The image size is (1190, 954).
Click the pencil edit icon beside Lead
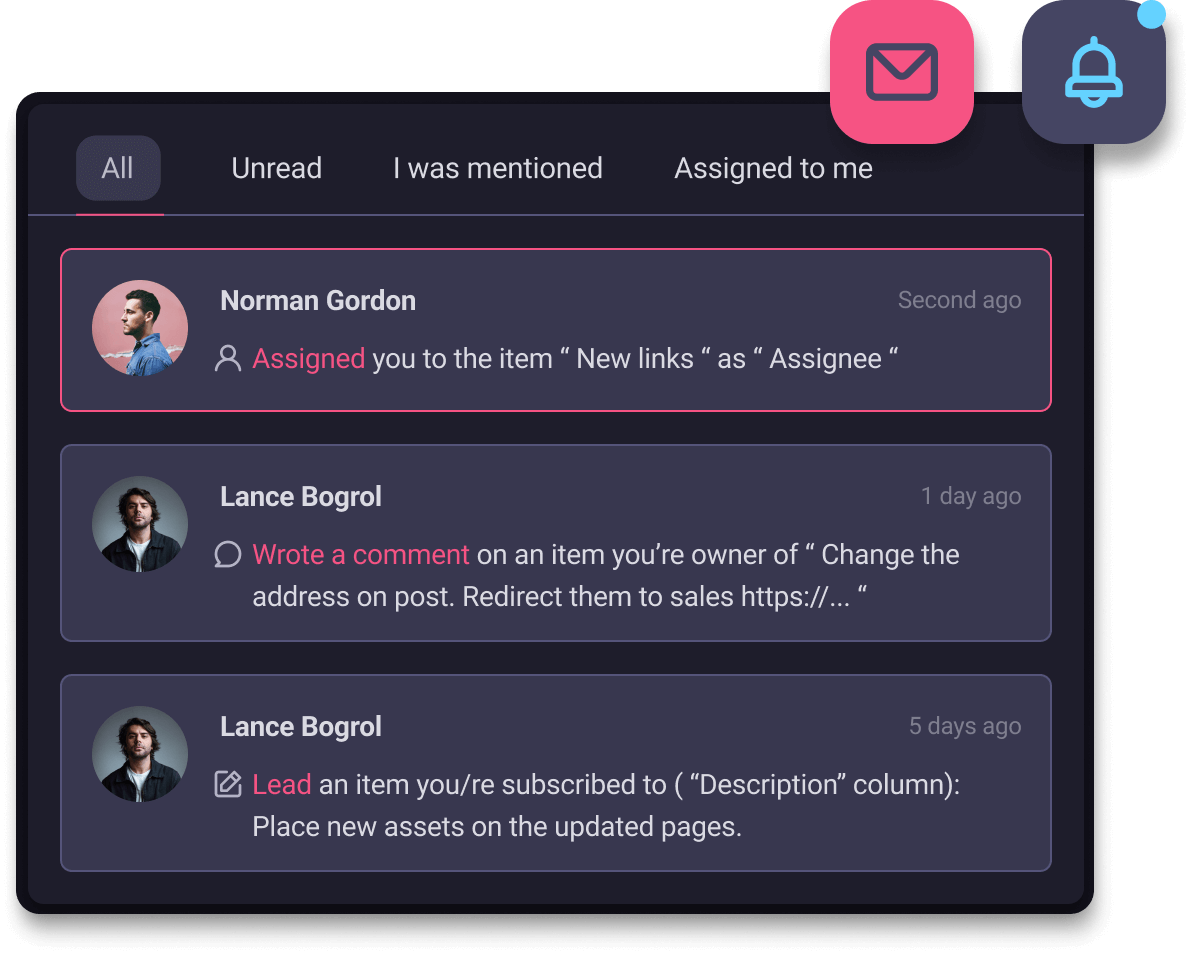[228, 784]
